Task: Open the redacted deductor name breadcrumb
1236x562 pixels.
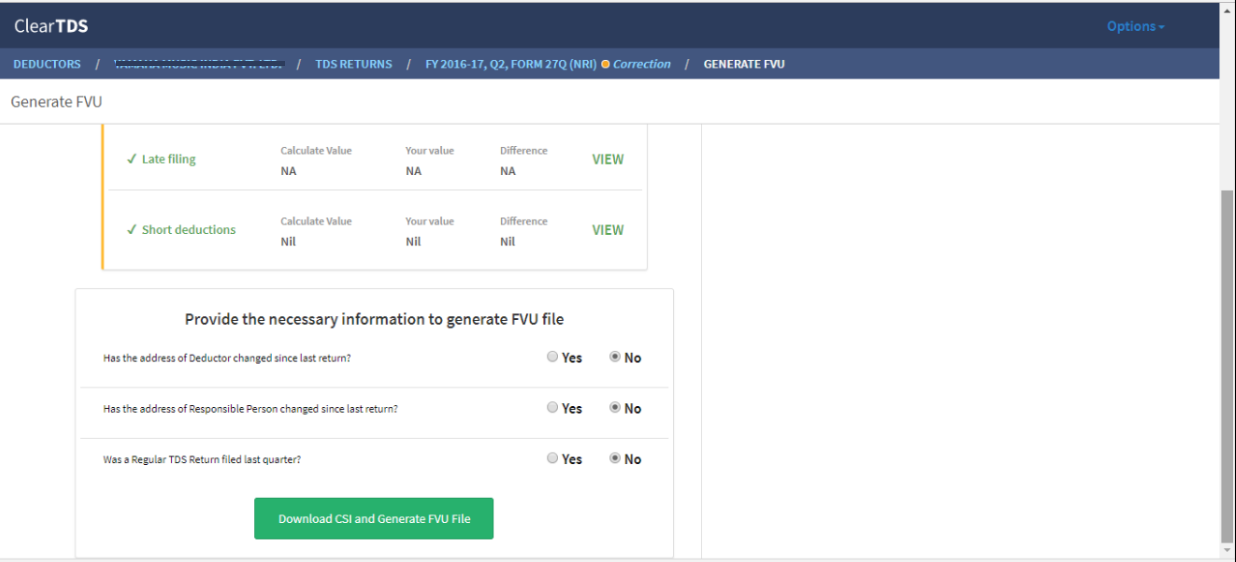Action: 199,64
